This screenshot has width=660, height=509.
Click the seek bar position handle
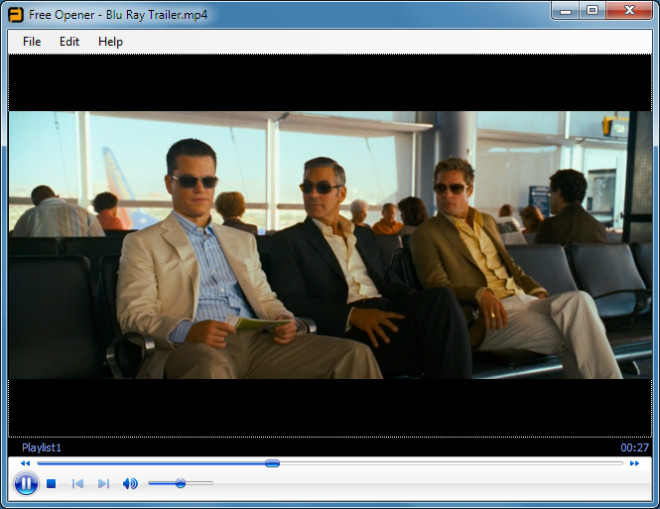pyautogui.click(x=272, y=463)
